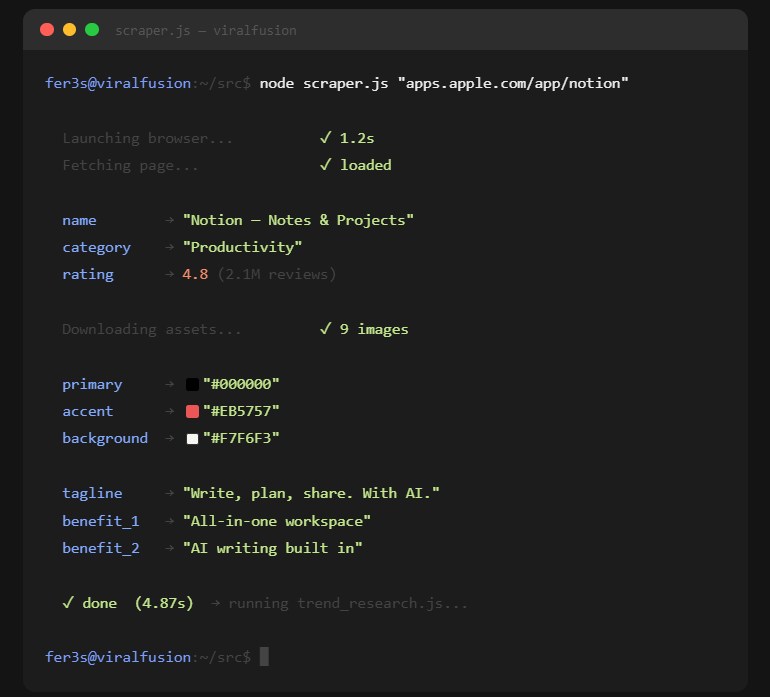This screenshot has width=770, height=697.
Task: Click the value "All-in-one workspace"
Action: pyautogui.click(x=276, y=521)
